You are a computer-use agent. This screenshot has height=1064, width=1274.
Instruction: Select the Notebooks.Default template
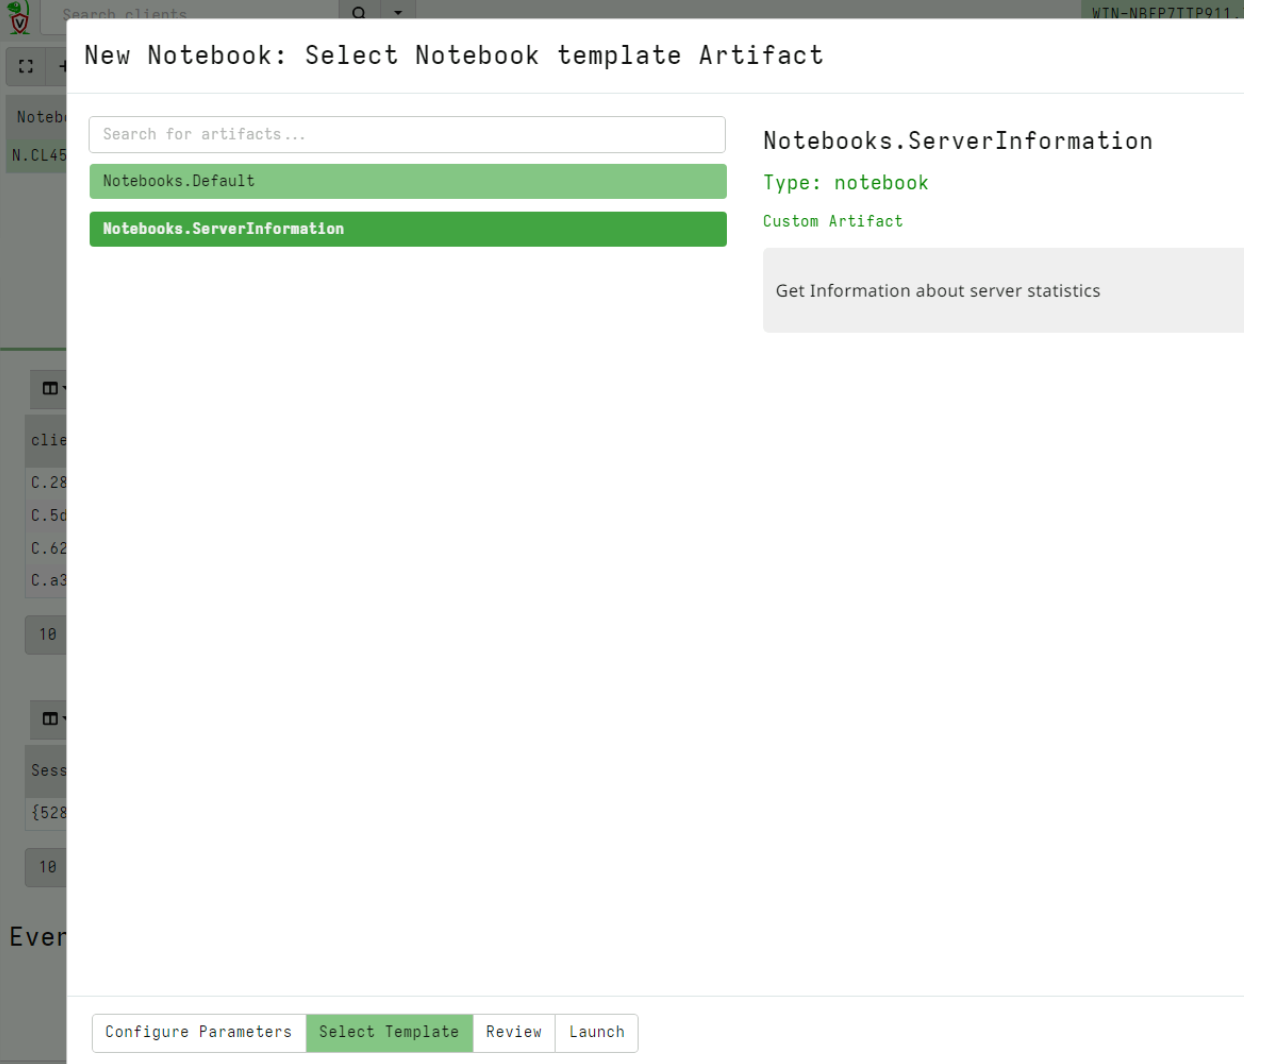coord(407,181)
